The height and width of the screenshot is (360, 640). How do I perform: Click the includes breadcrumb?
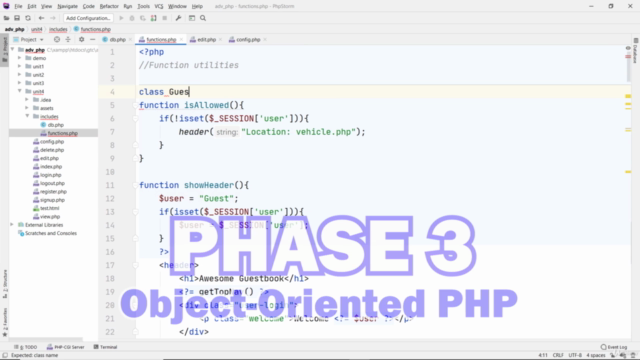tap(58, 29)
